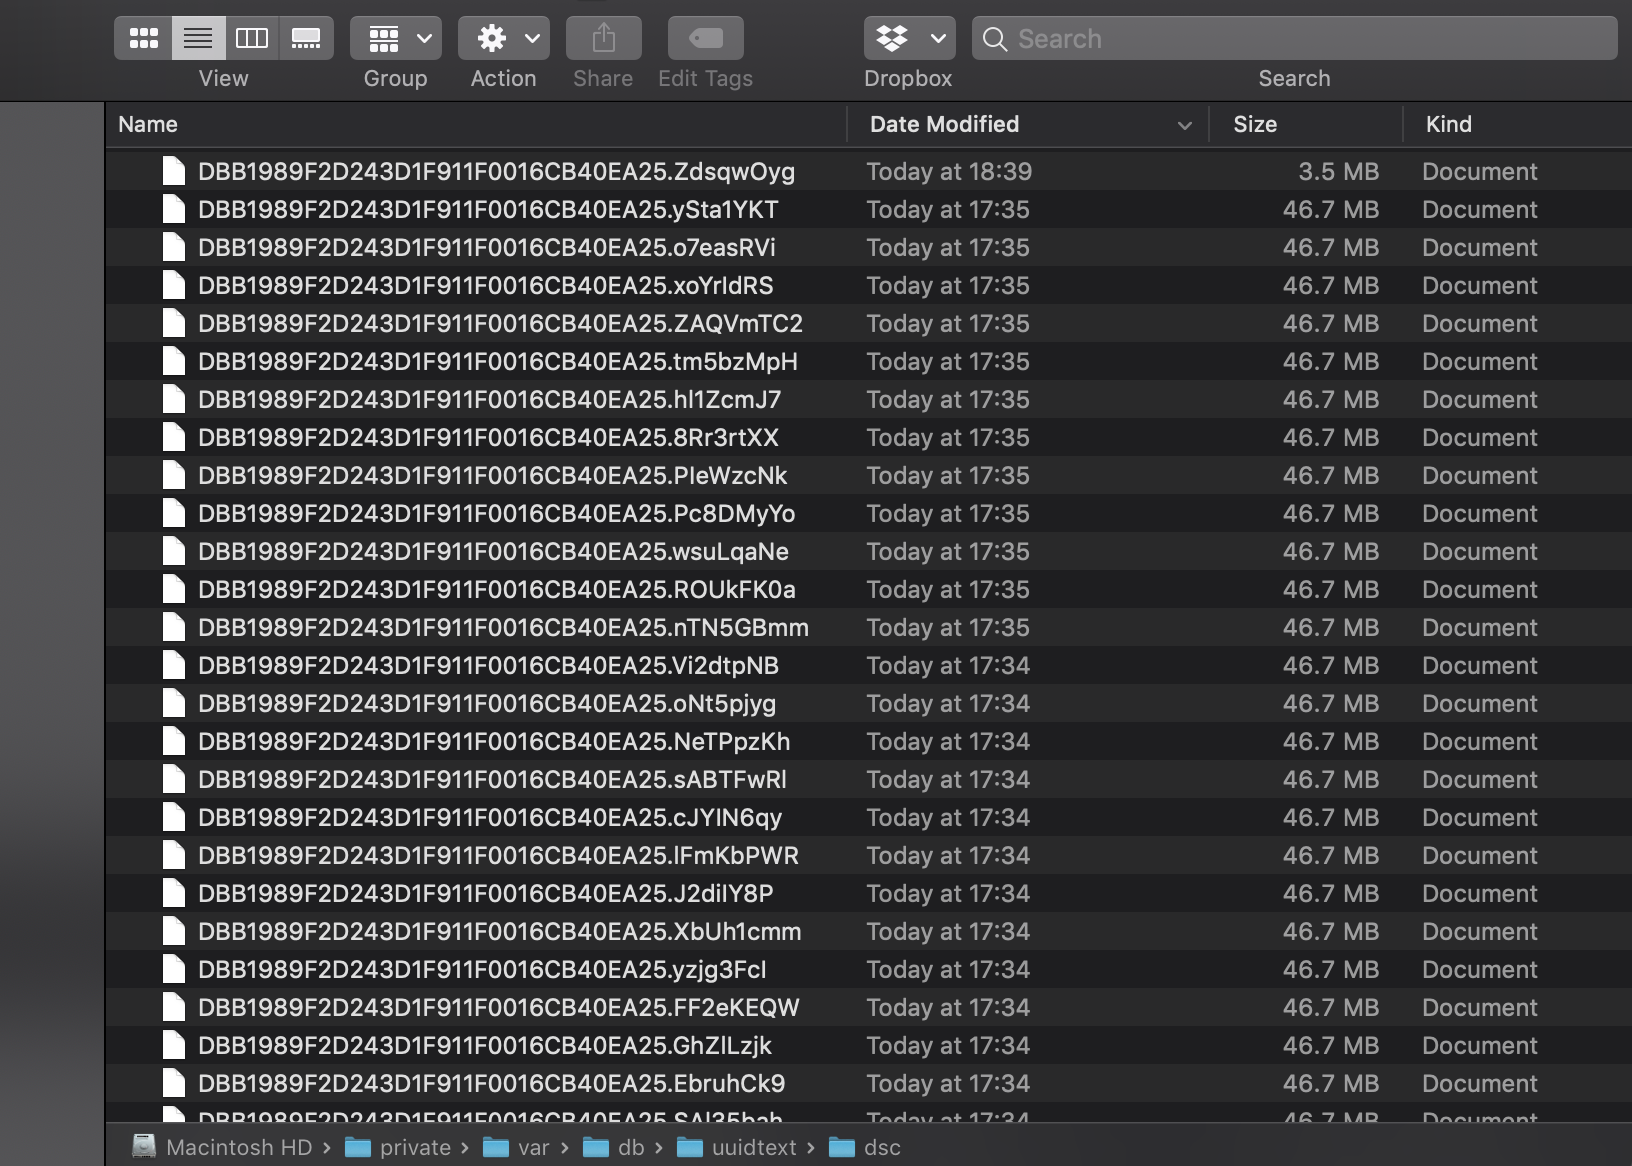Select the file ending in EbruhCk9
Viewport: 1632px width, 1166px height.
coord(491,1084)
